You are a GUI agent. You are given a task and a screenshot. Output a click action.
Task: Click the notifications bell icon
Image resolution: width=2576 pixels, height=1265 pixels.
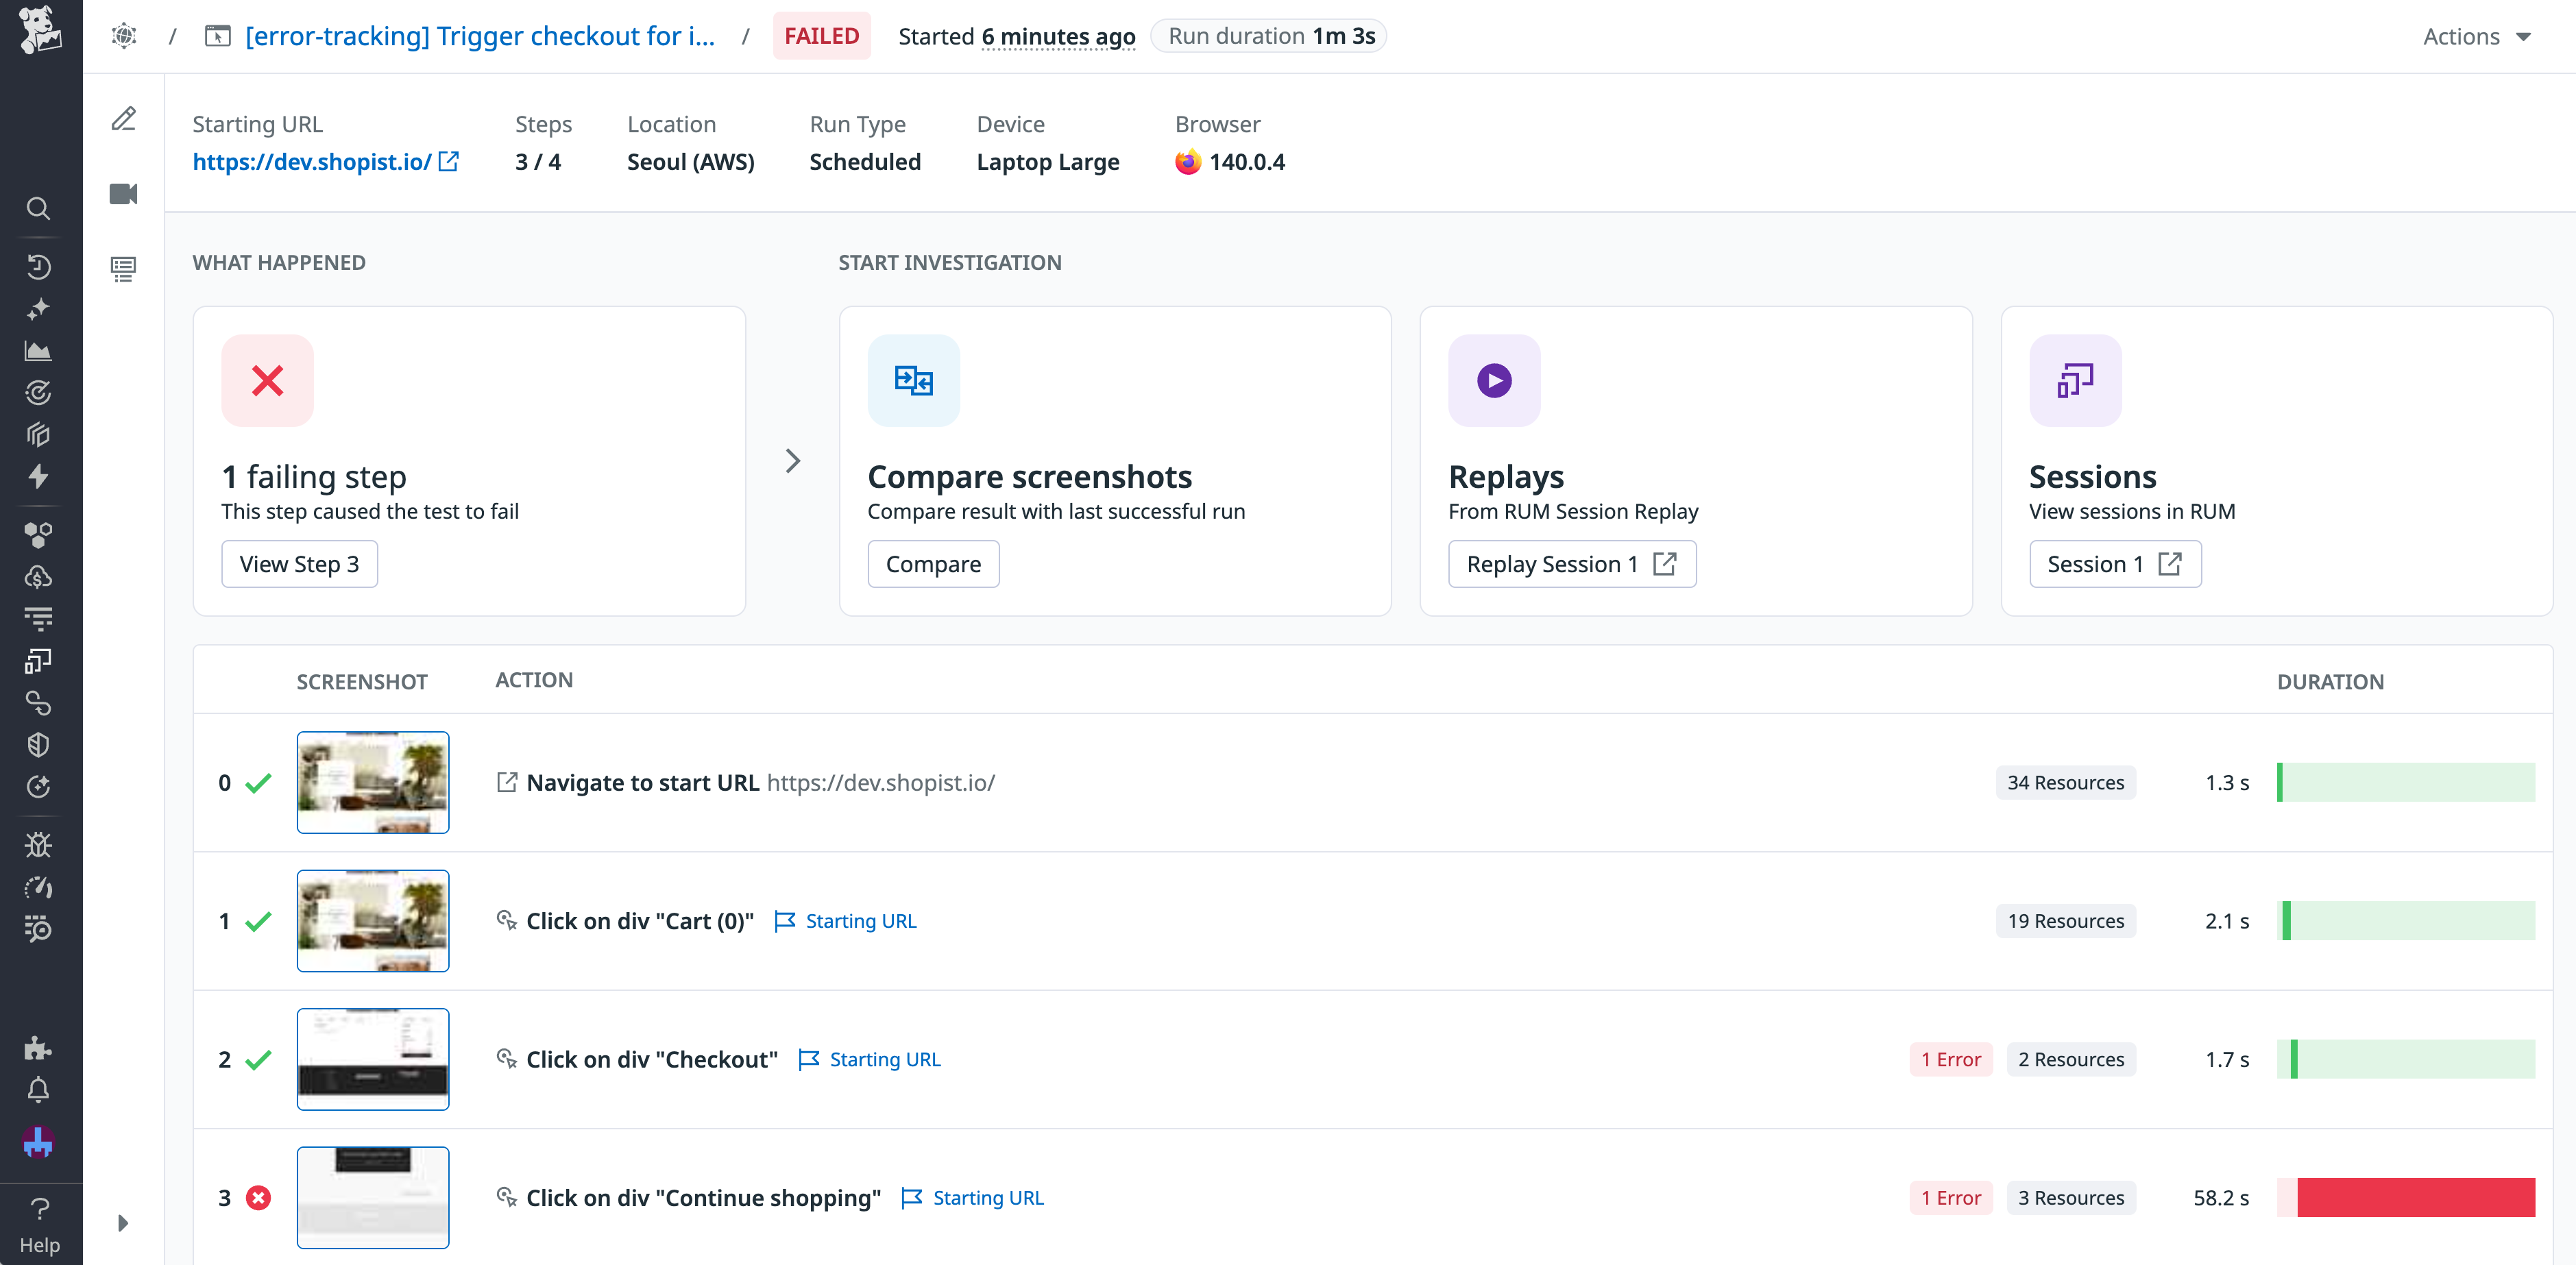[38, 1090]
